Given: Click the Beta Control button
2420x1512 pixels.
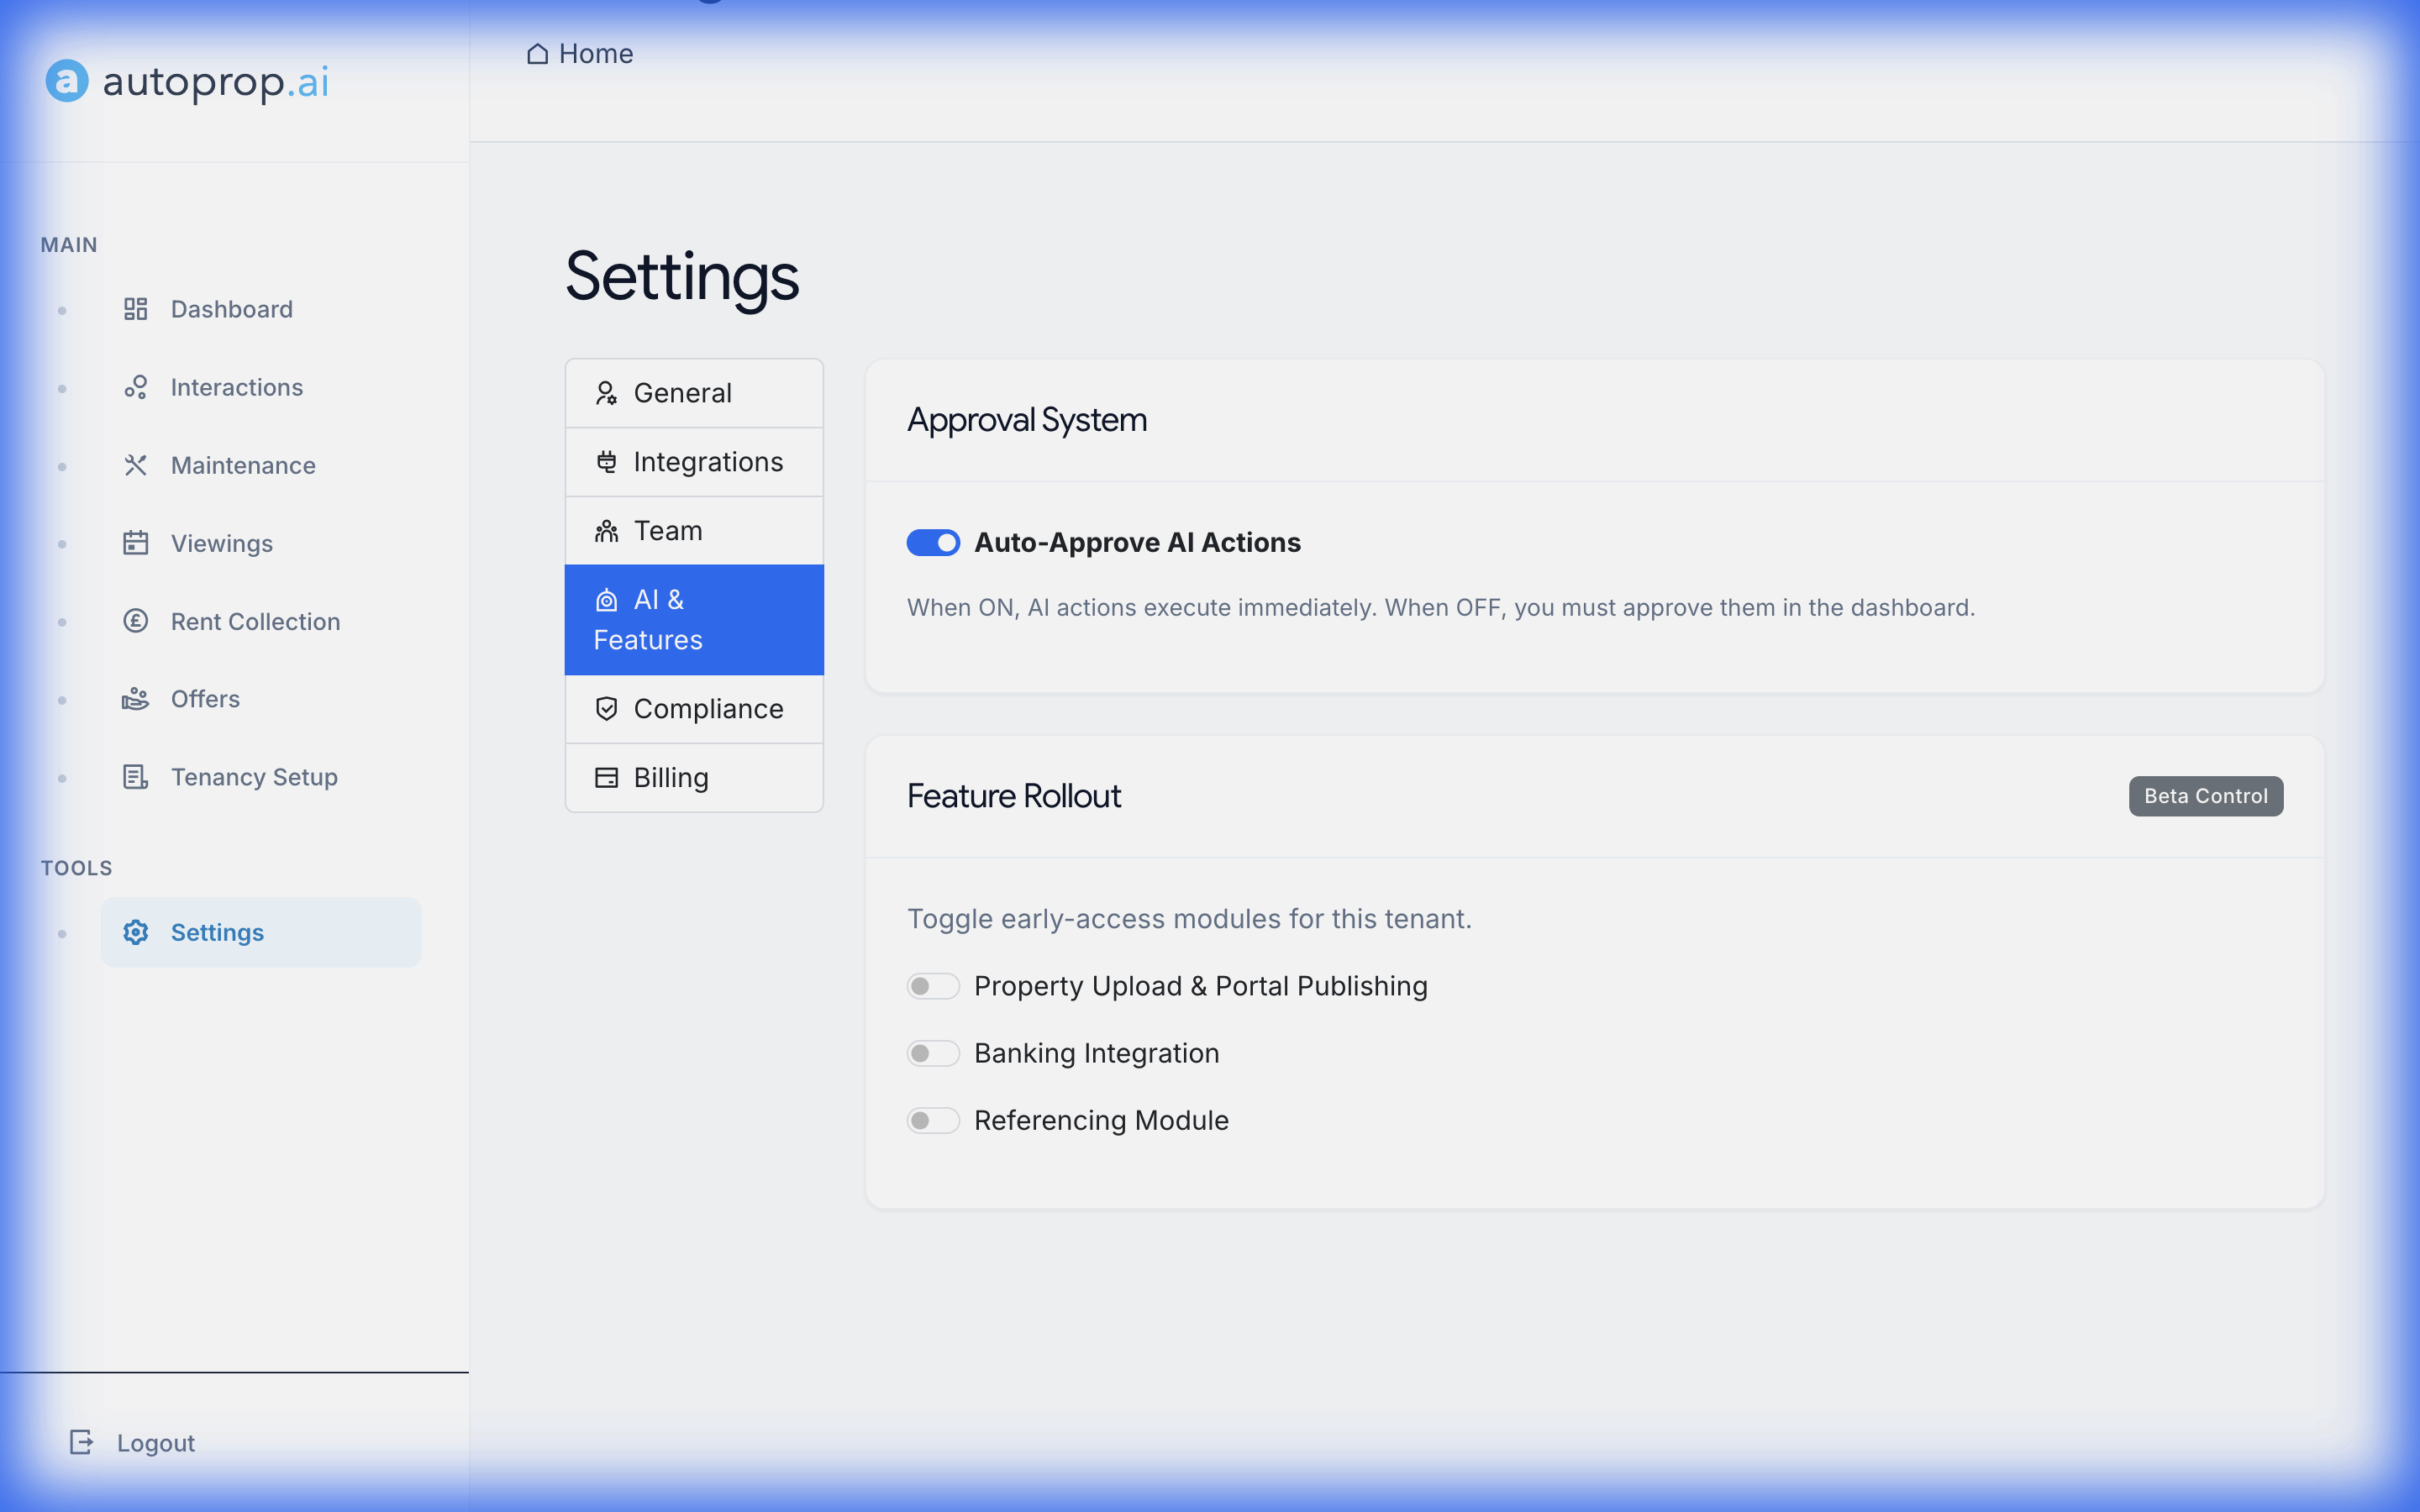Looking at the screenshot, I should (x=2204, y=795).
